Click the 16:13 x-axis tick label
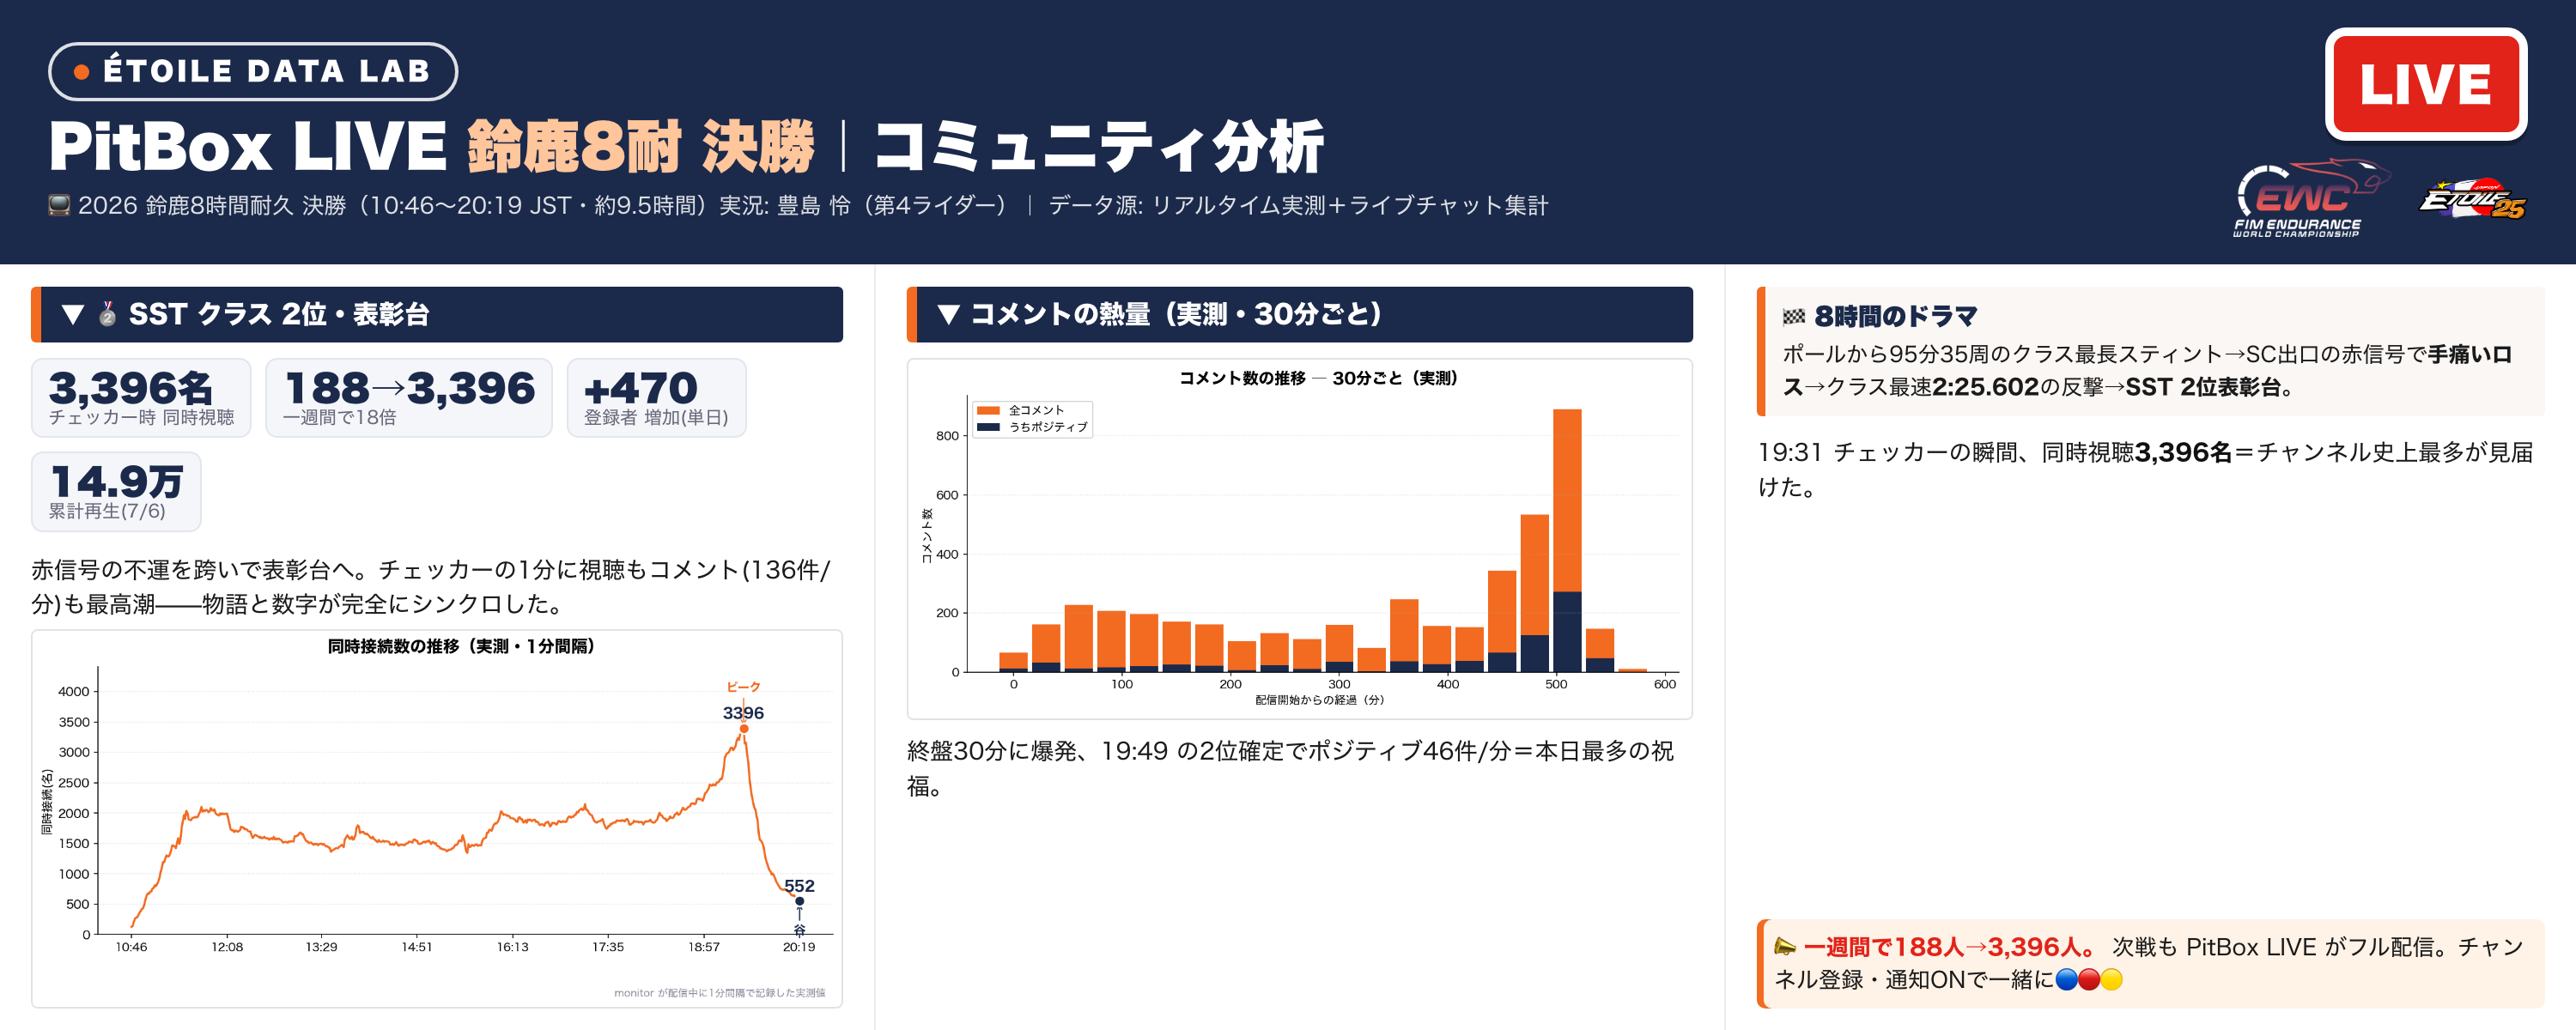 [512, 947]
